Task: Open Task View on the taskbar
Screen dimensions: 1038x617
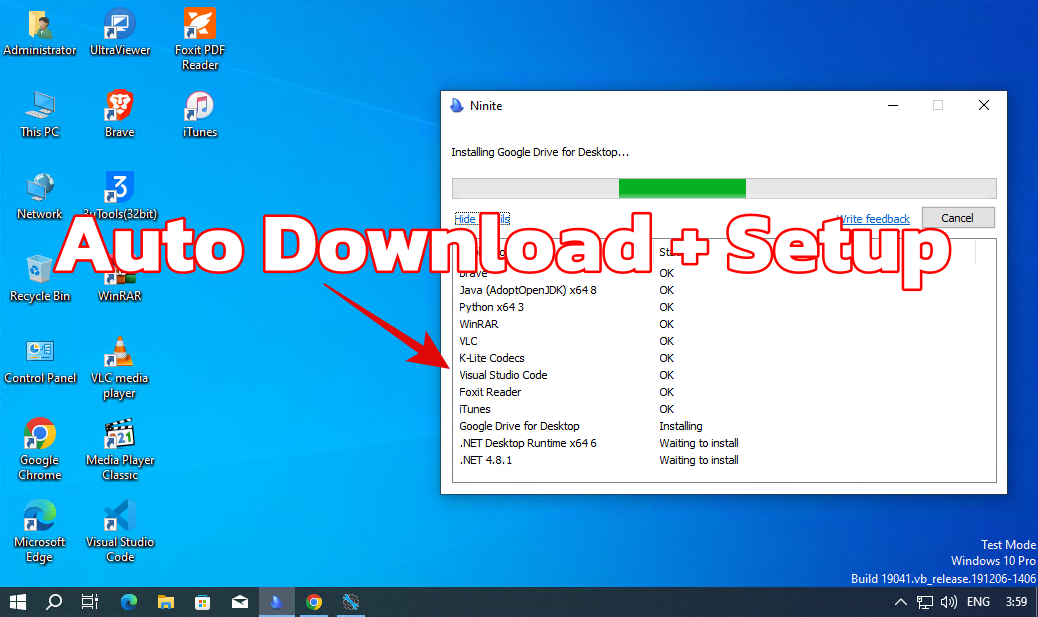Action: click(90, 602)
